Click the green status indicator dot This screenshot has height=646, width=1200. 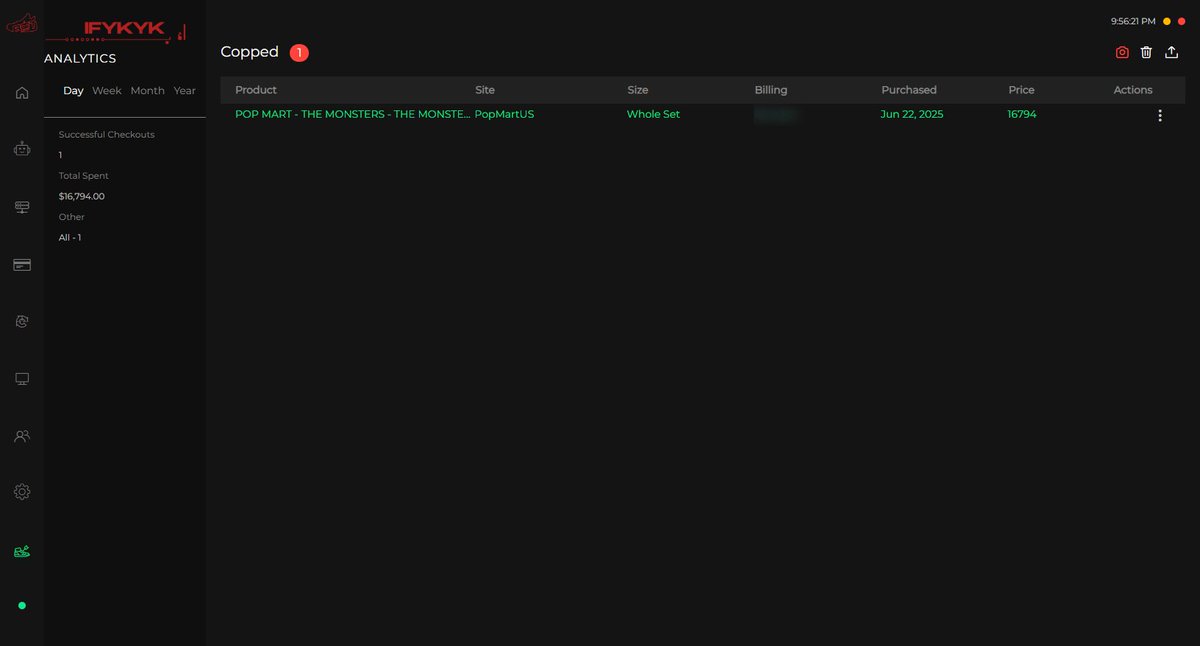[x=22, y=605]
